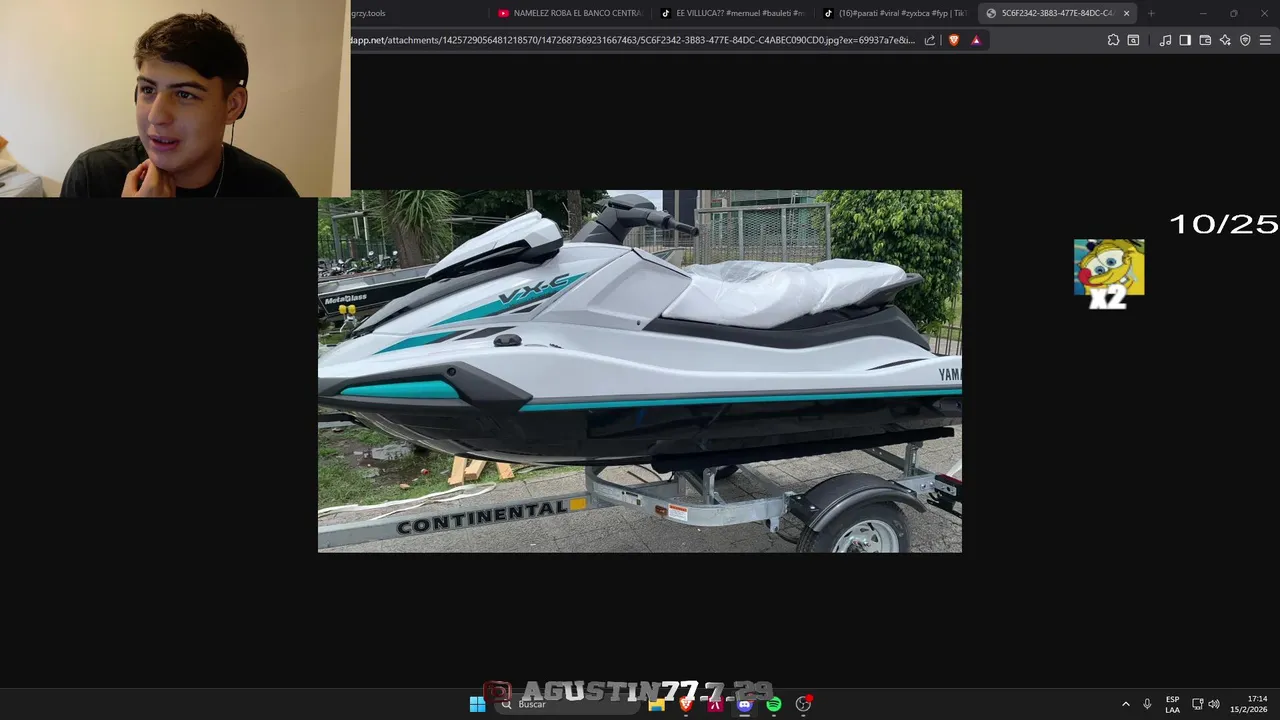Open Leo AI sparkle icon
Viewport: 1280px width, 720px height.
point(1225,40)
